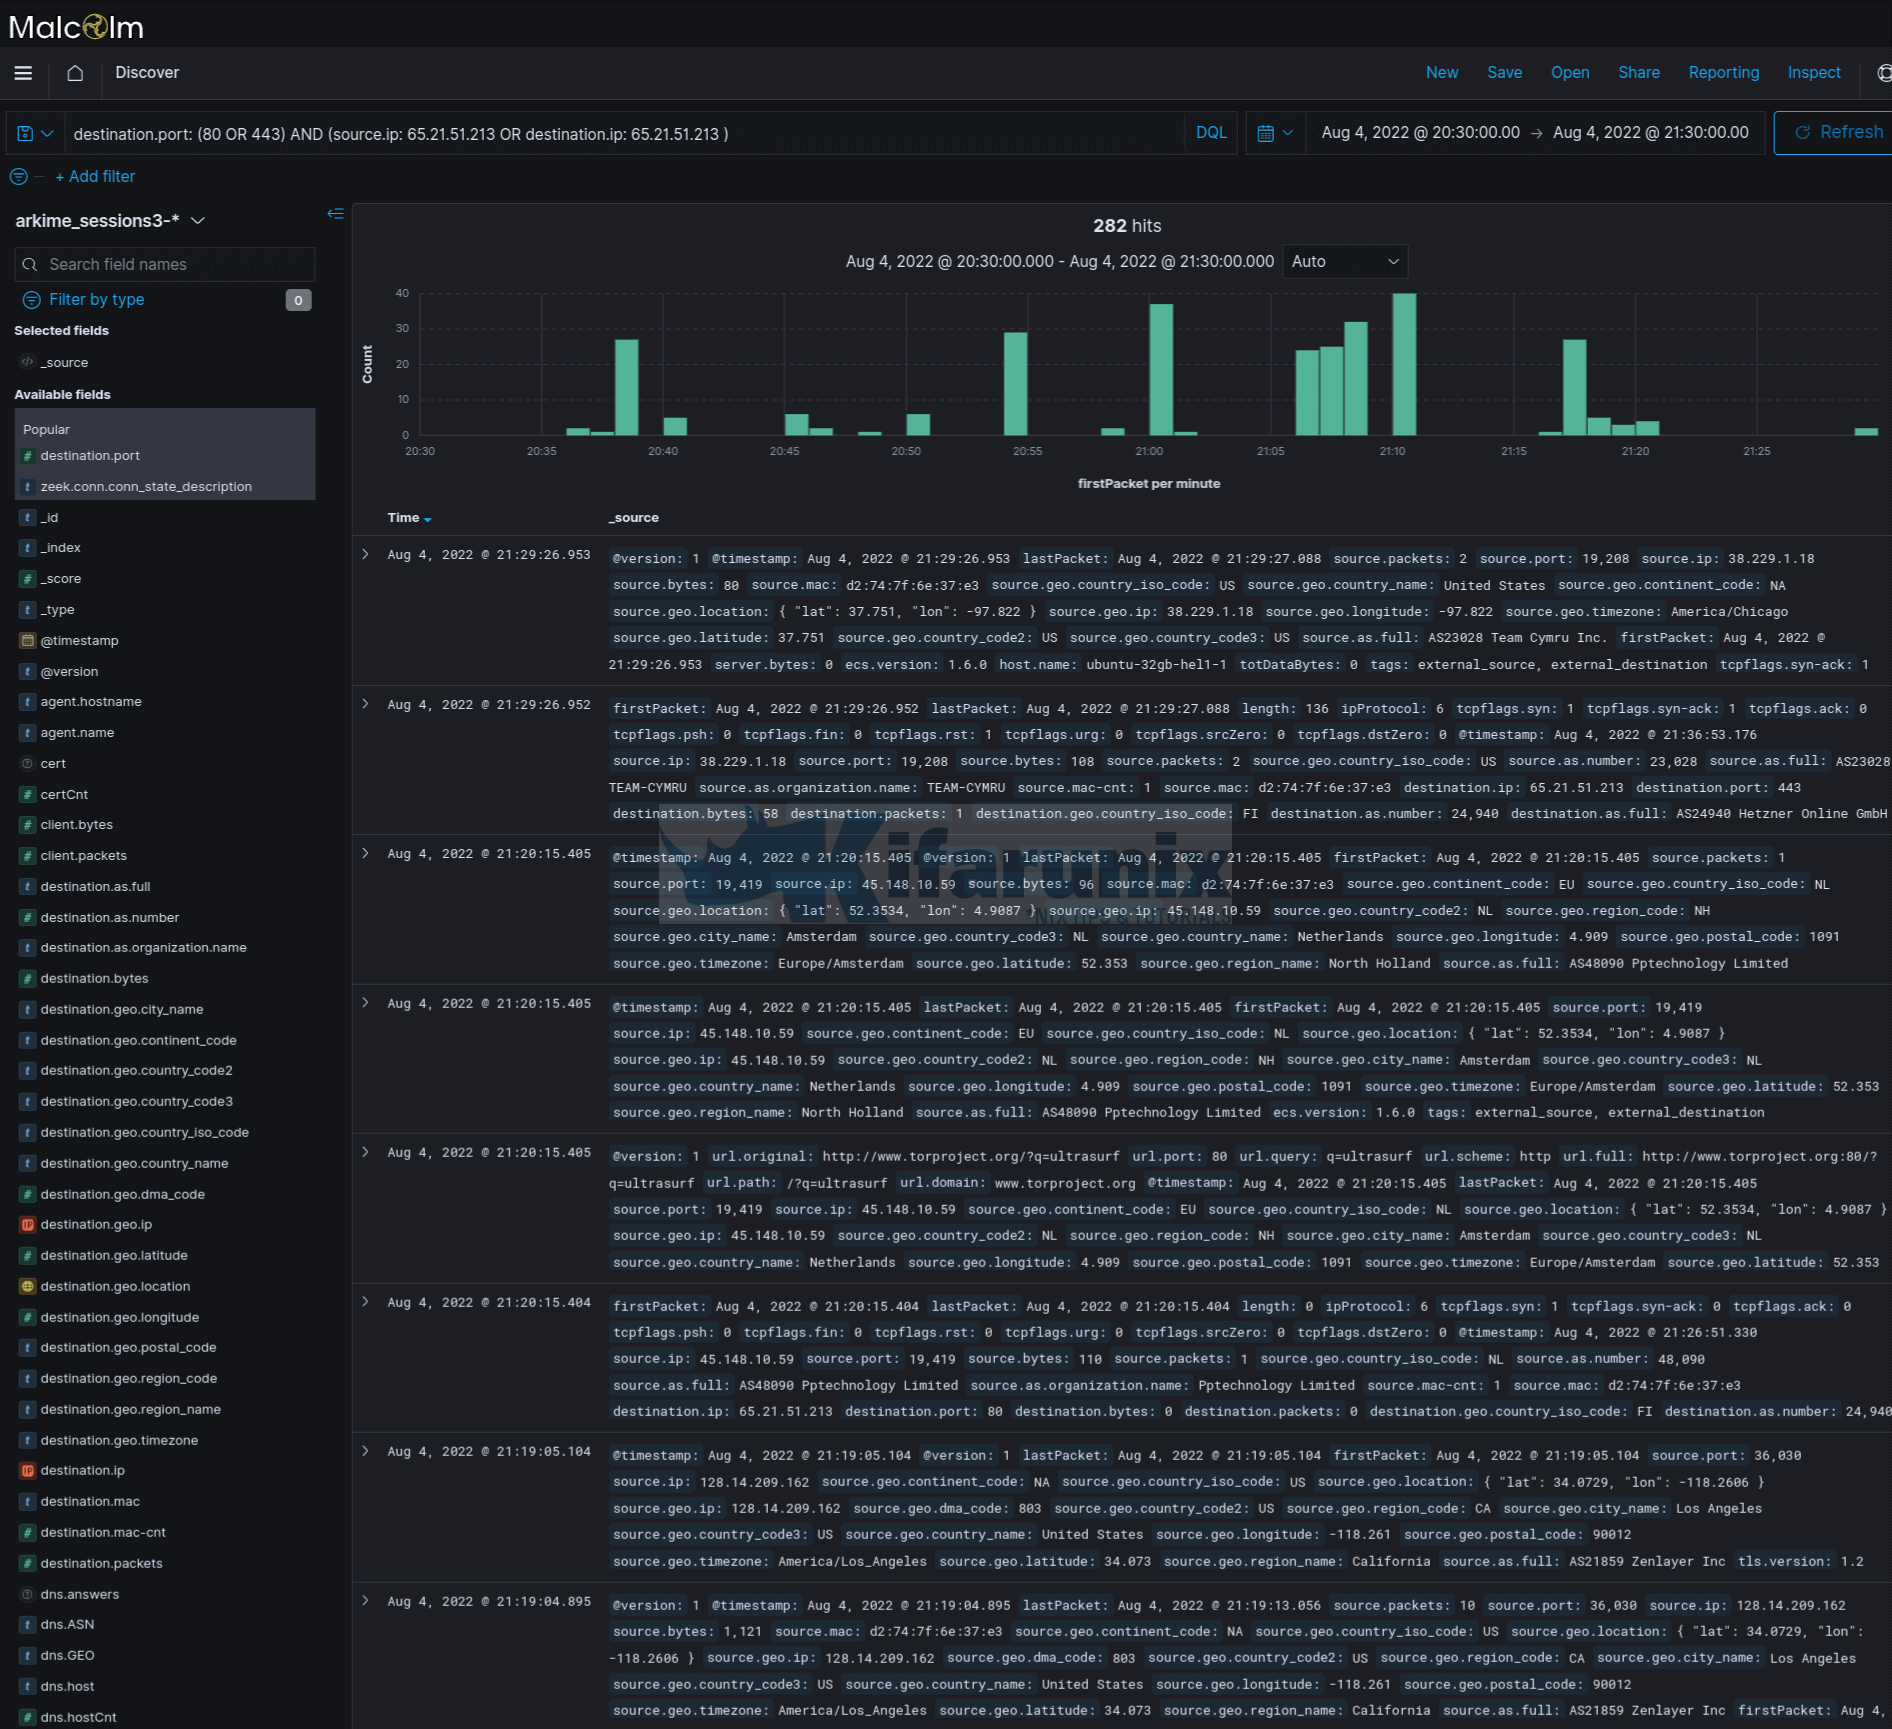Open the hamburger navigation menu
This screenshot has width=1892, height=1729.
(23, 73)
